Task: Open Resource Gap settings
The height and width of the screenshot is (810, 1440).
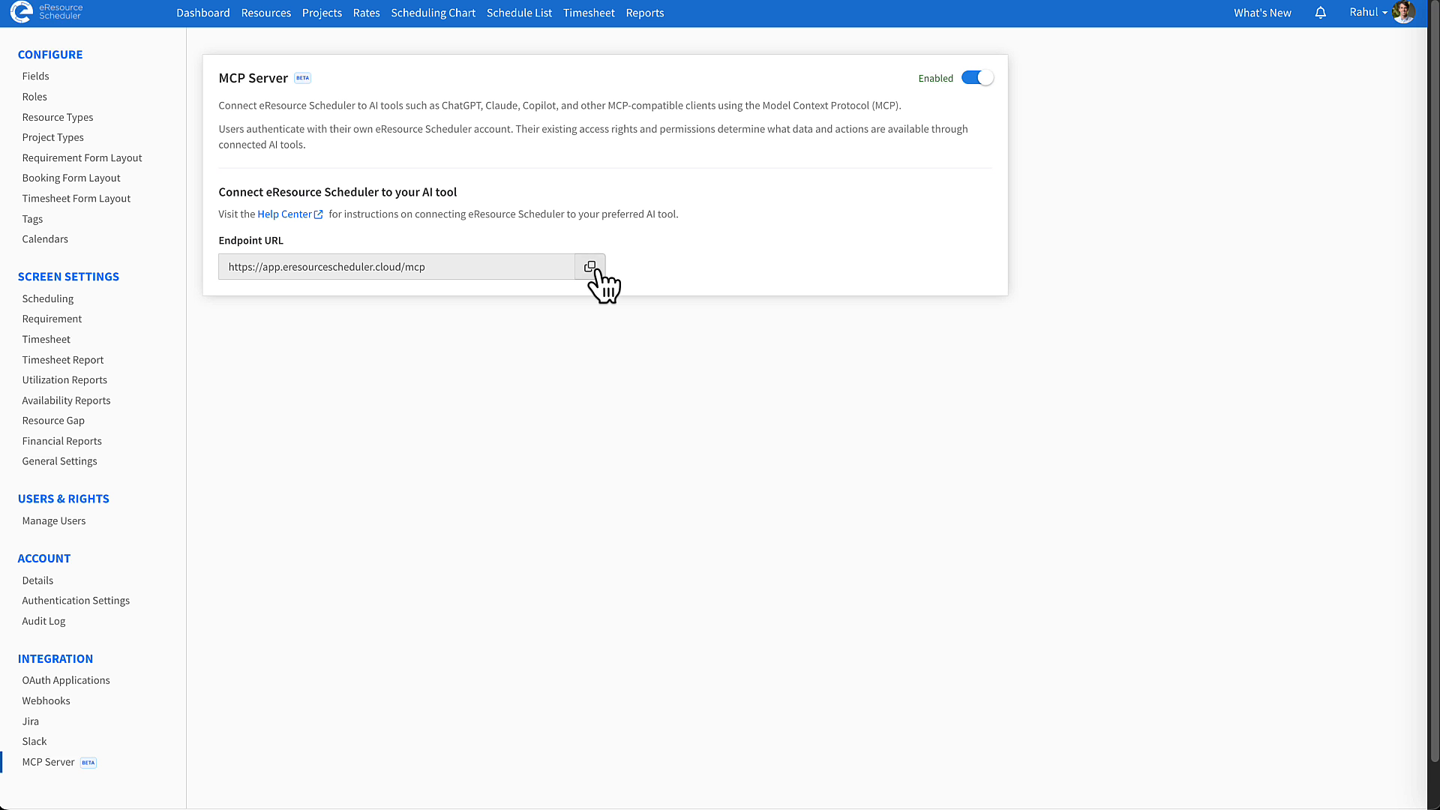Action: click(x=54, y=421)
